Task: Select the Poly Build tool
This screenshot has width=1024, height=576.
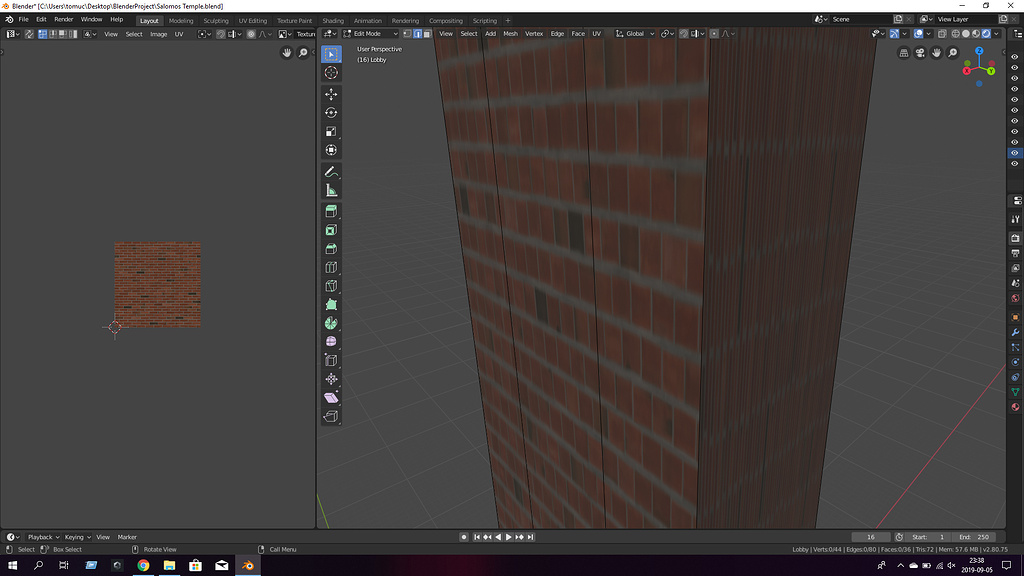Action: [331, 304]
